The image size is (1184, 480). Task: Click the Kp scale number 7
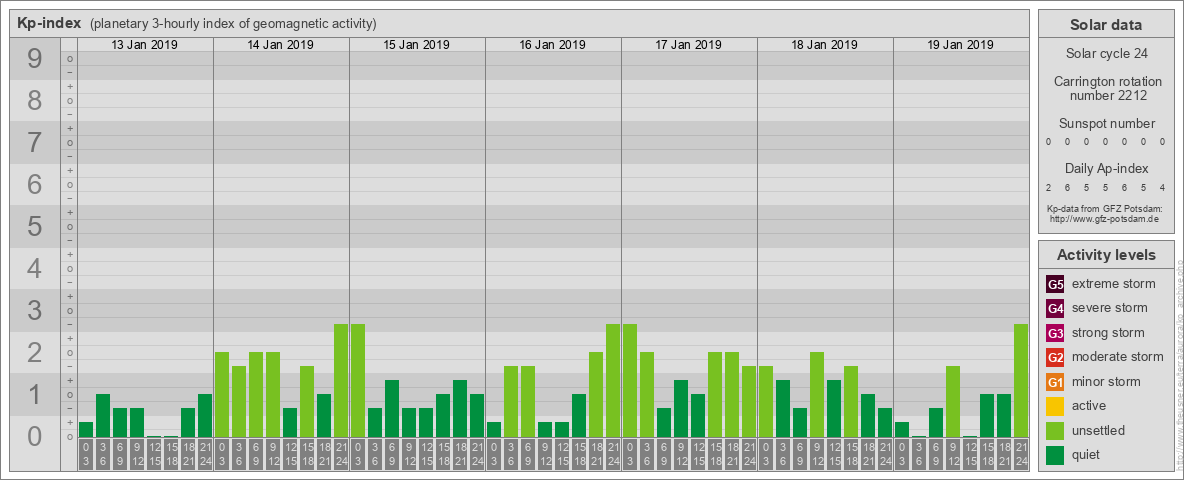pyautogui.click(x=34, y=143)
